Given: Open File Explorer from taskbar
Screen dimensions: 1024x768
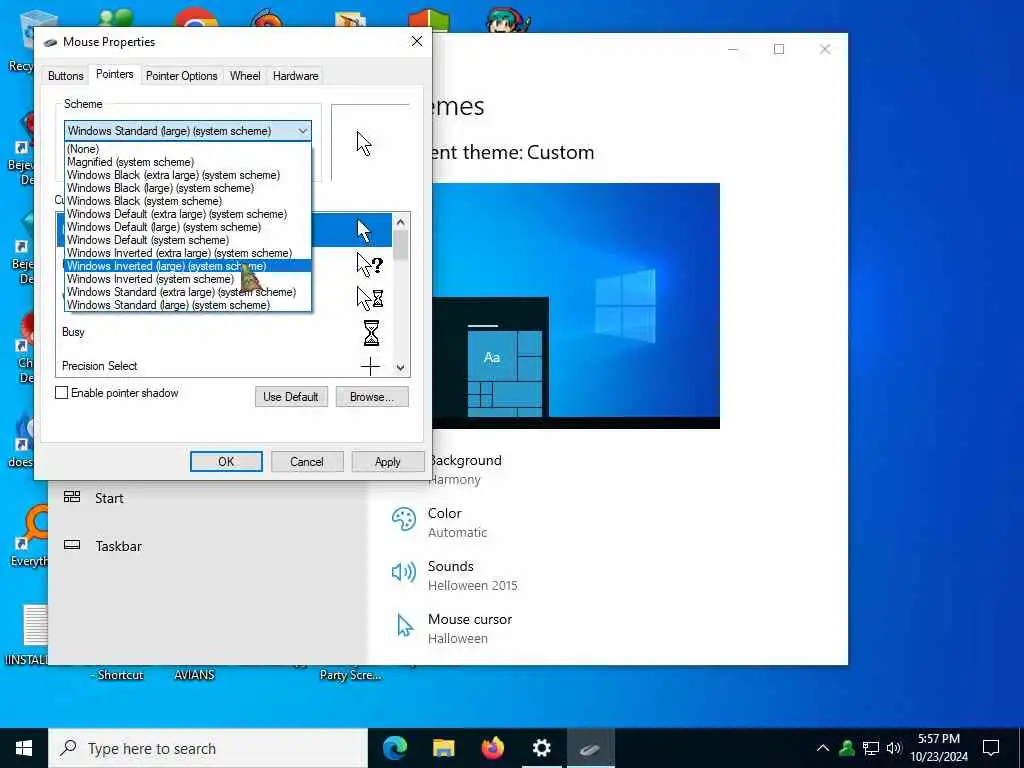Looking at the screenshot, I should (x=443, y=748).
